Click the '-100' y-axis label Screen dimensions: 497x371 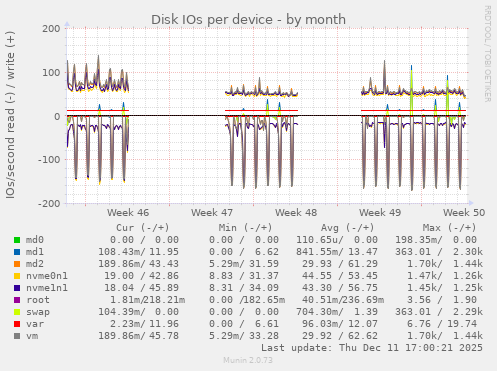tap(49, 160)
